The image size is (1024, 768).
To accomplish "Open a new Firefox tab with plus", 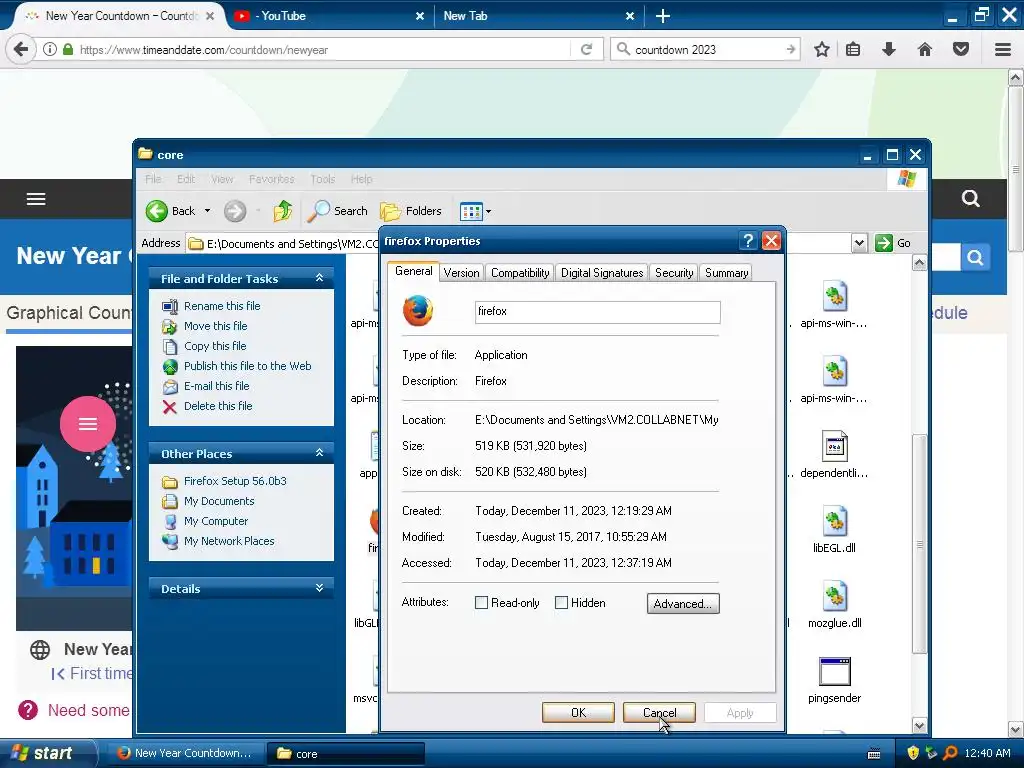I will tap(663, 16).
